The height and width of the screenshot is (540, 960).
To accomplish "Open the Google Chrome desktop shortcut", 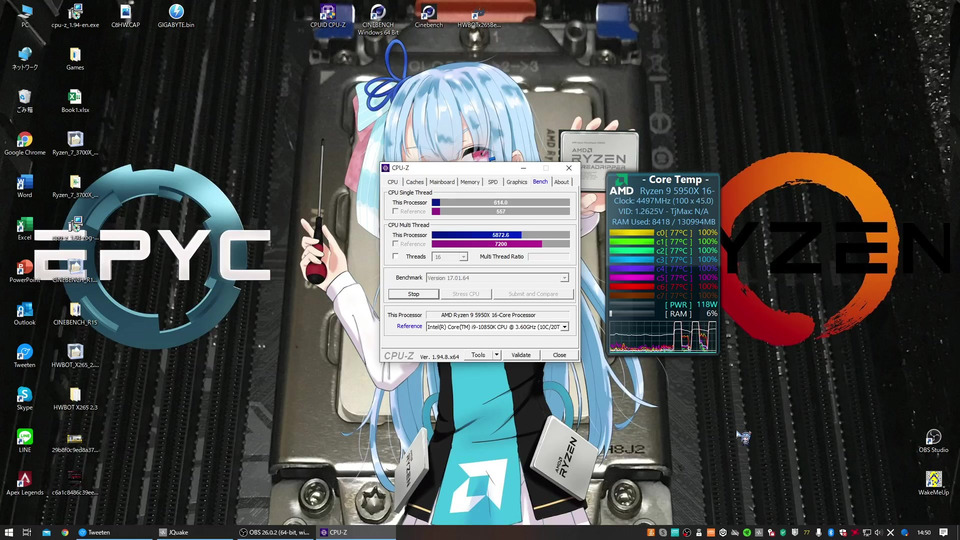I will click(x=24, y=143).
